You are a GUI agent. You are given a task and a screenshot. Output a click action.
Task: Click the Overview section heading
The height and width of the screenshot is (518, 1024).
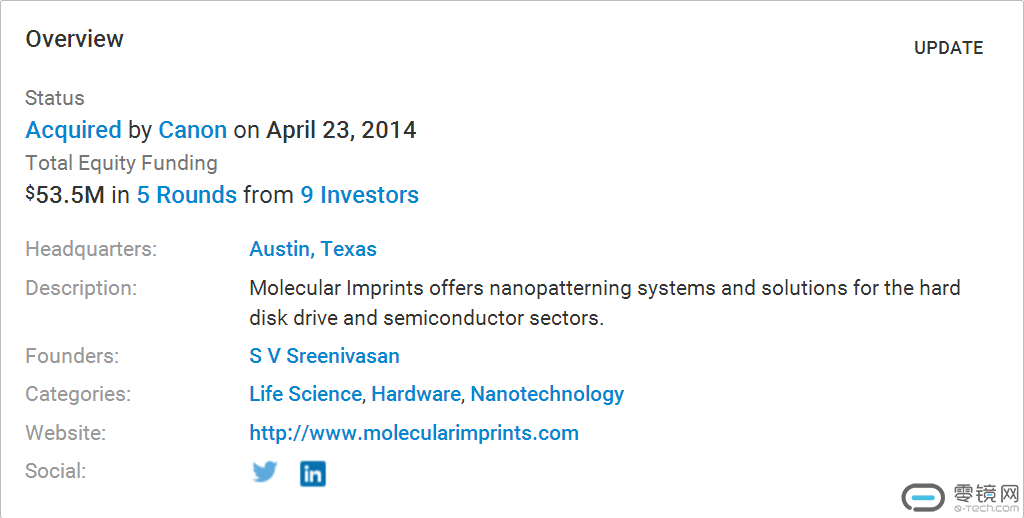pos(75,39)
